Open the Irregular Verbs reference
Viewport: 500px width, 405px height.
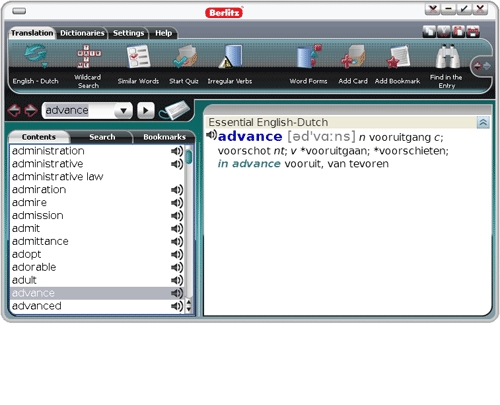click(230, 56)
